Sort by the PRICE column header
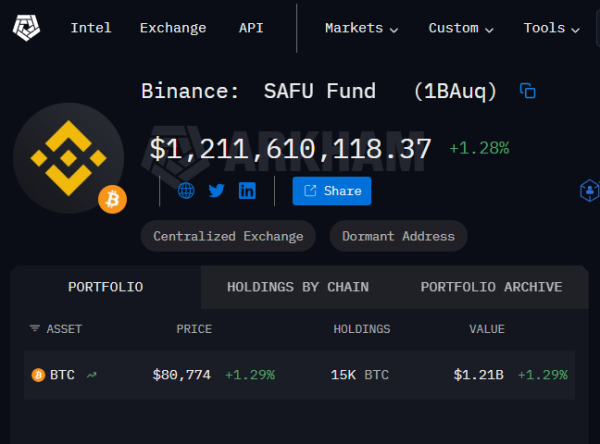The image size is (600, 444). 194,329
